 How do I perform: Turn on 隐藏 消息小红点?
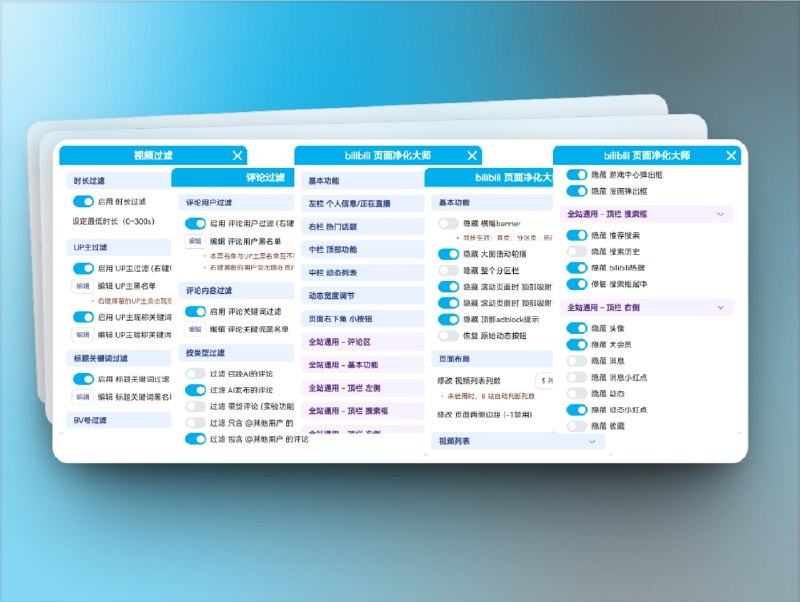(x=574, y=375)
